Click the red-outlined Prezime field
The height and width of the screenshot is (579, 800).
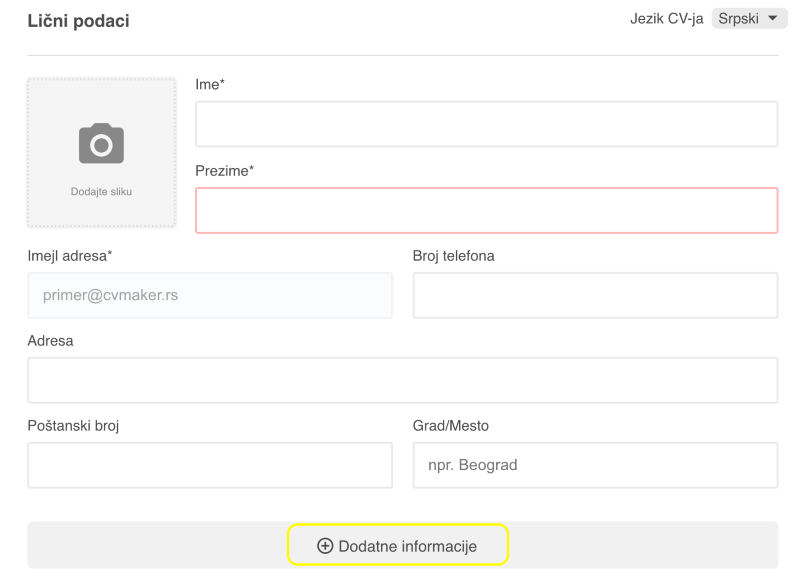(x=486, y=210)
